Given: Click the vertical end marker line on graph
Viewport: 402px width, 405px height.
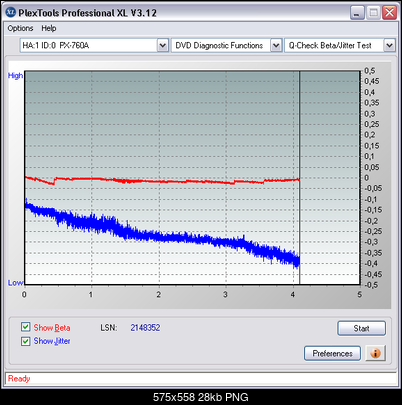Looking at the screenshot, I should (x=300, y=177).
